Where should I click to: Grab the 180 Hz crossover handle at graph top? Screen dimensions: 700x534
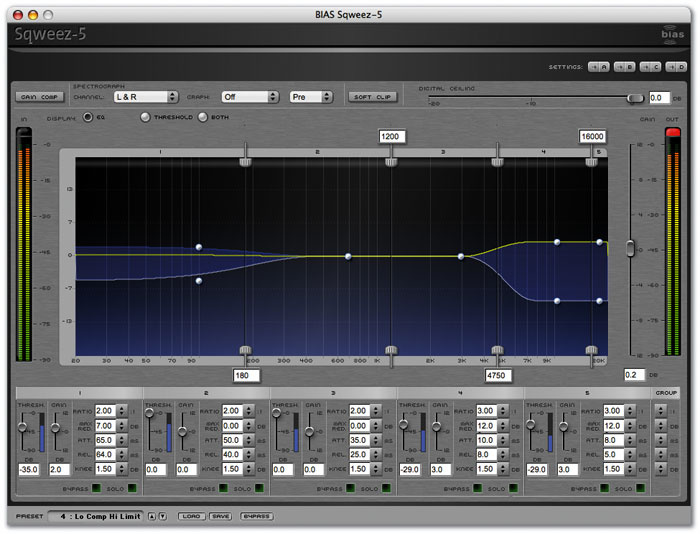245,161
